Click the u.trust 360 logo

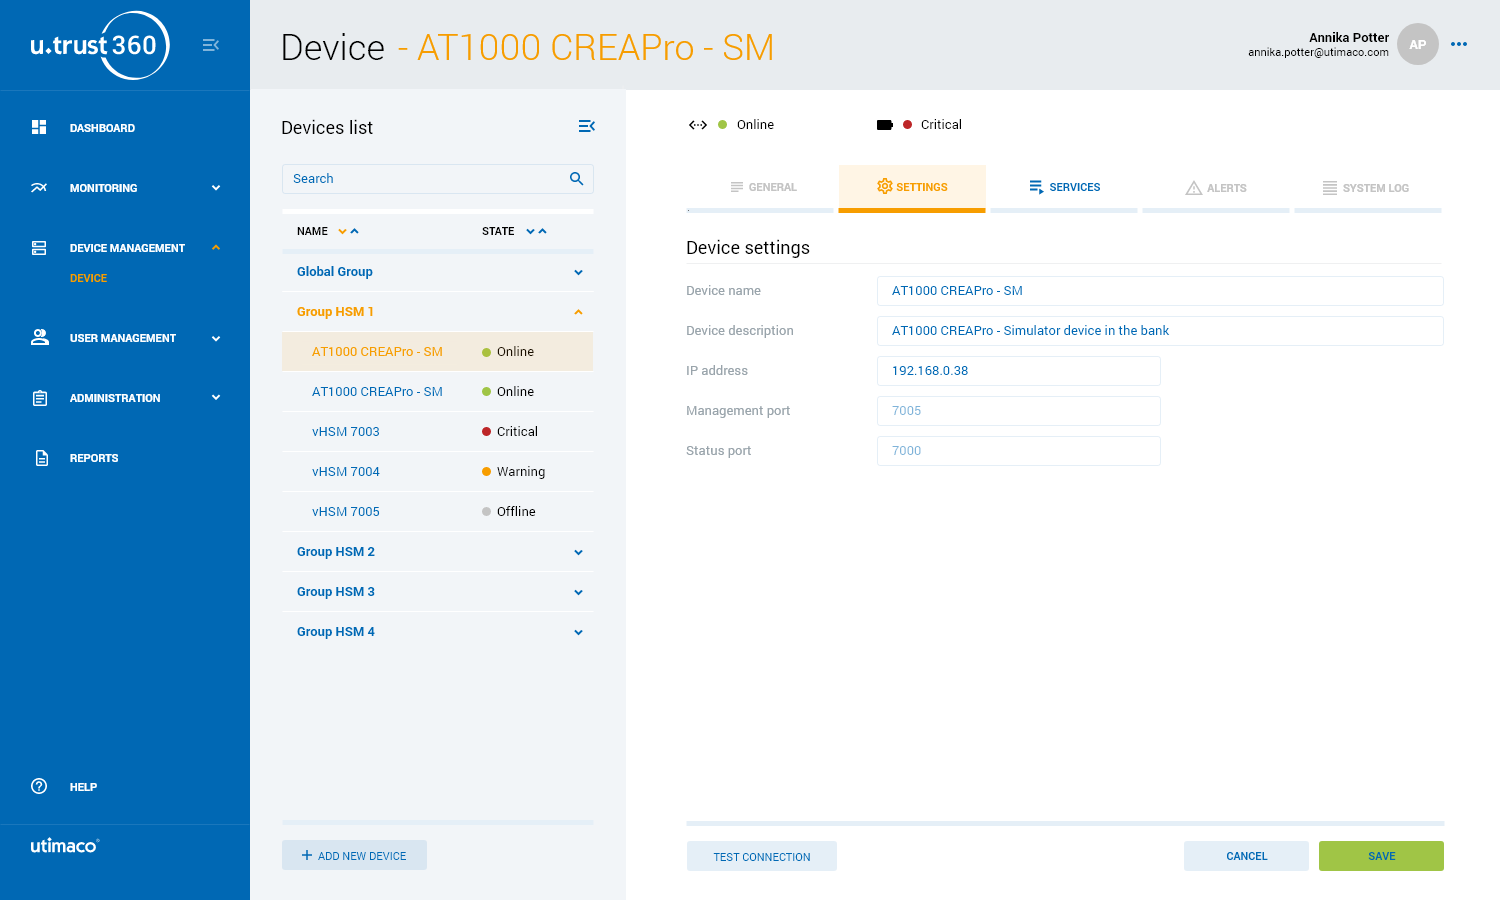coord(100,45)
